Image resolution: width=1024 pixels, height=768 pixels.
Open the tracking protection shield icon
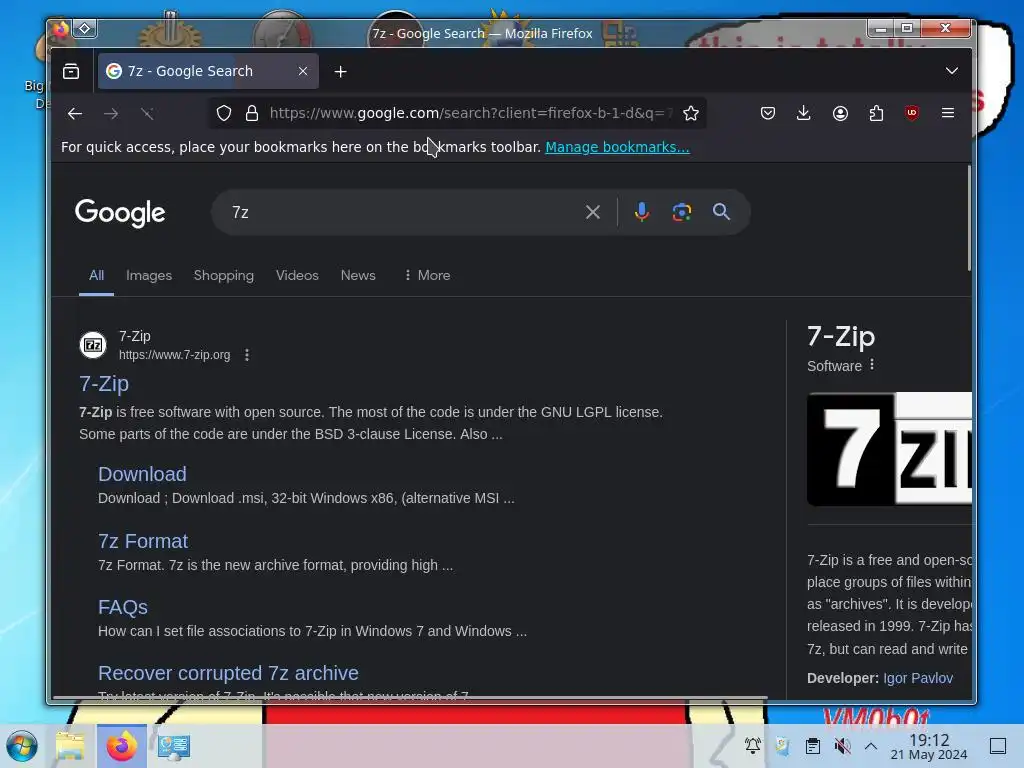(224, 114)
